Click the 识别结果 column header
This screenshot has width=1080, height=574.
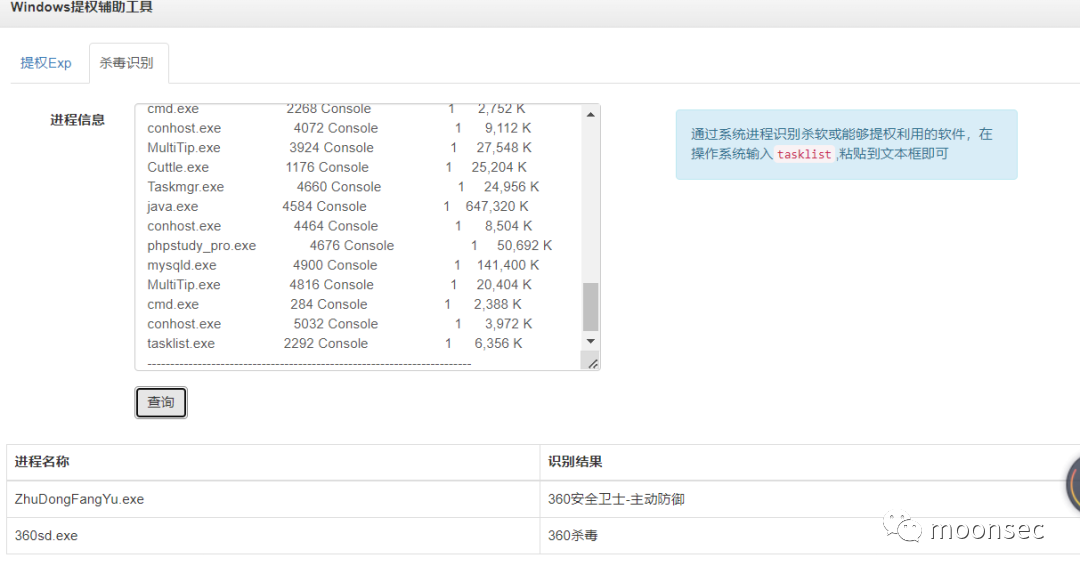pos(575,462)
